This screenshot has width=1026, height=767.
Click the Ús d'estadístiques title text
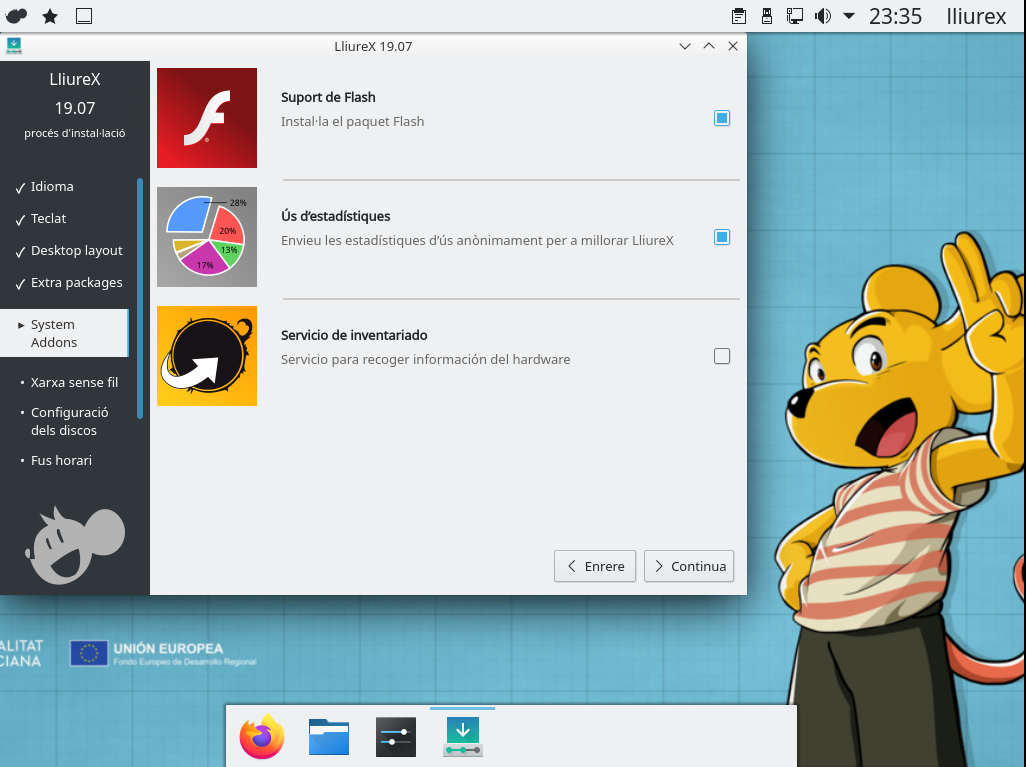[336, 217]
